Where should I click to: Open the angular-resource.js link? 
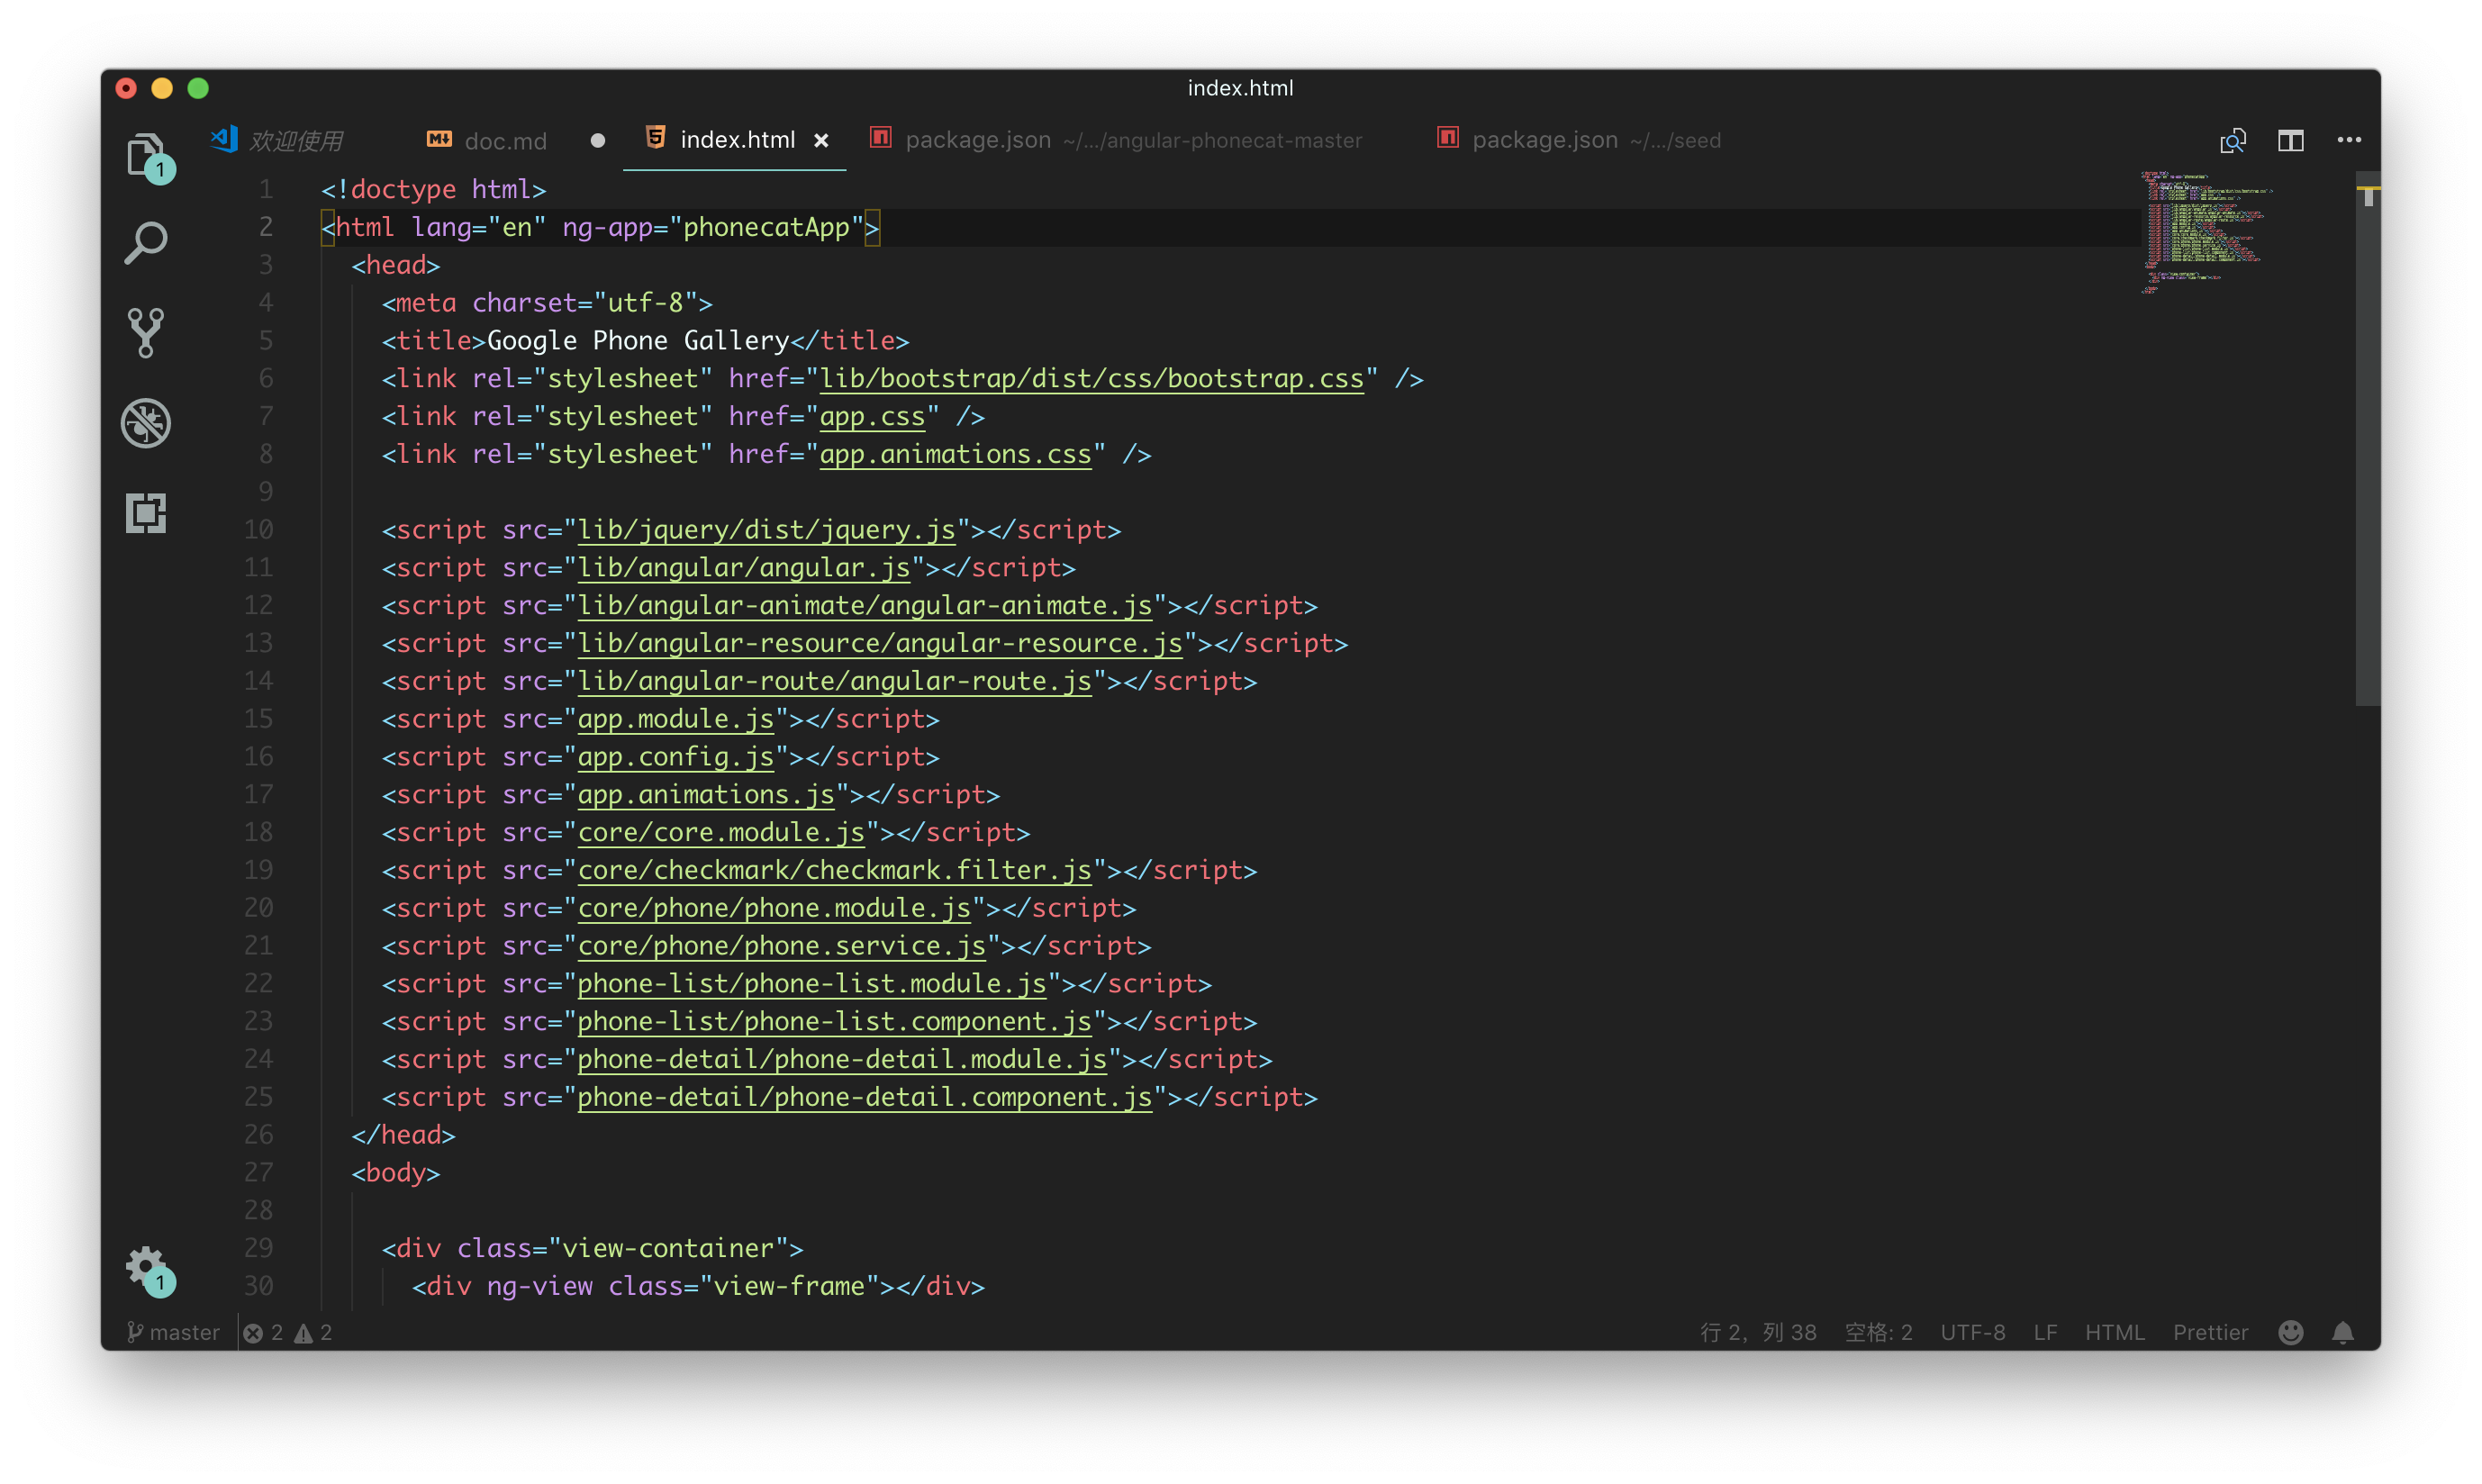pyautogui.click(x=880, y=644)
